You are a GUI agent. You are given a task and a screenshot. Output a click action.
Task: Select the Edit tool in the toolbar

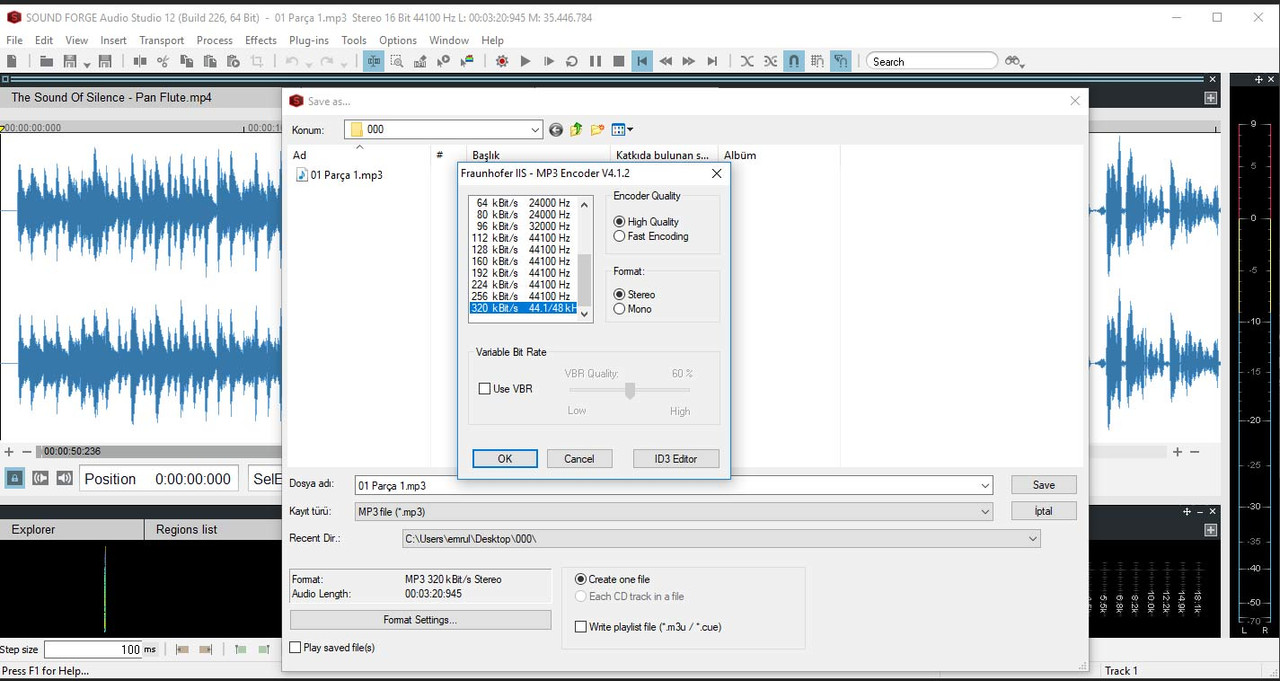click(374, 61)
